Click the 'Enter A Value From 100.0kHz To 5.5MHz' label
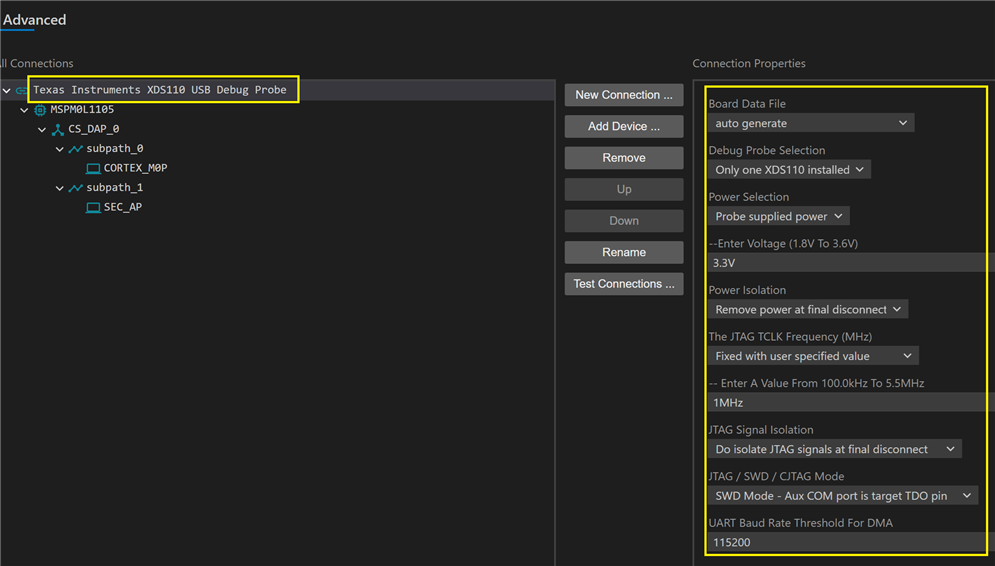 [816, 383]
